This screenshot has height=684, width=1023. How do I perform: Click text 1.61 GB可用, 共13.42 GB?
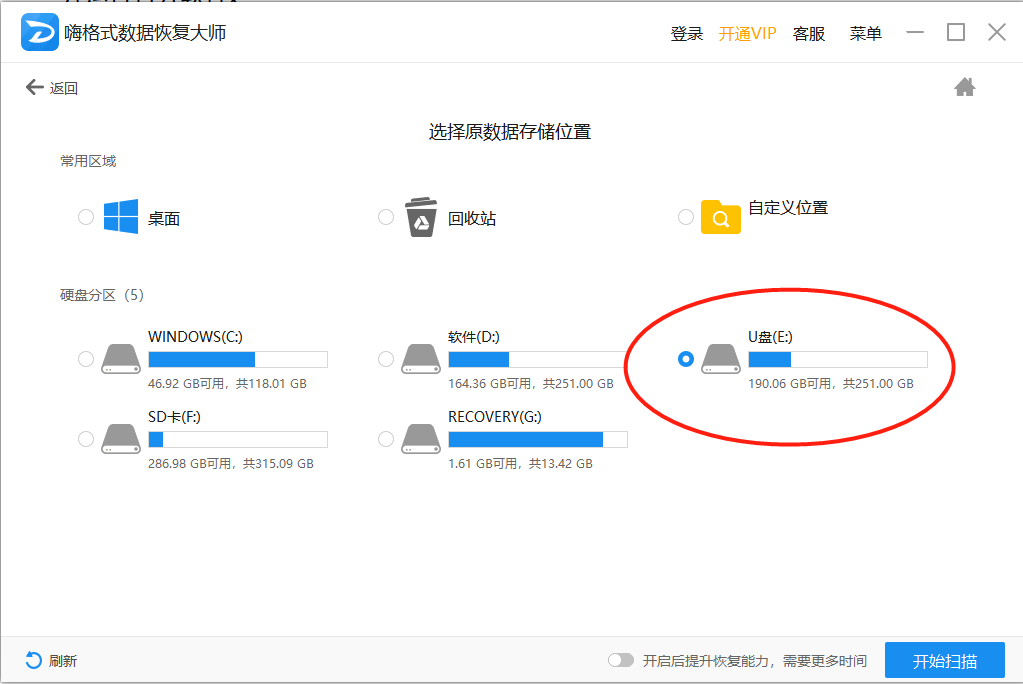(520, 464)
